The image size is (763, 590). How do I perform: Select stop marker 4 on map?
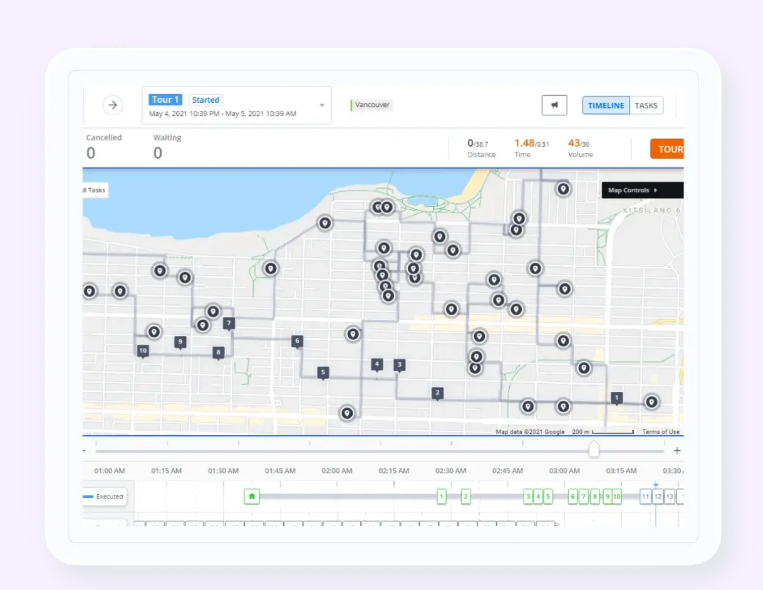377,365
